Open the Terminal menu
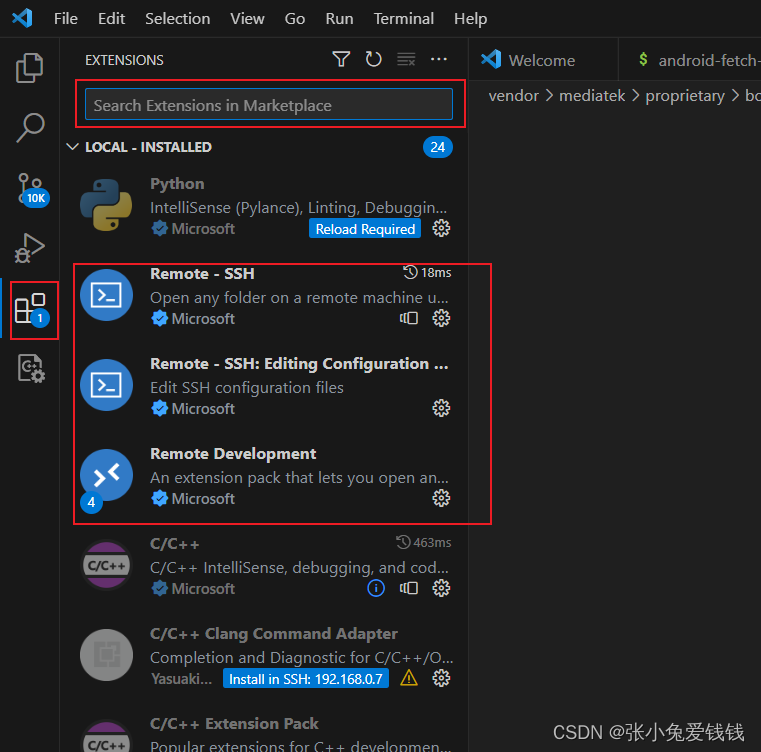Image resolution: width=761 pixels, height=752 pixels. 404,18
